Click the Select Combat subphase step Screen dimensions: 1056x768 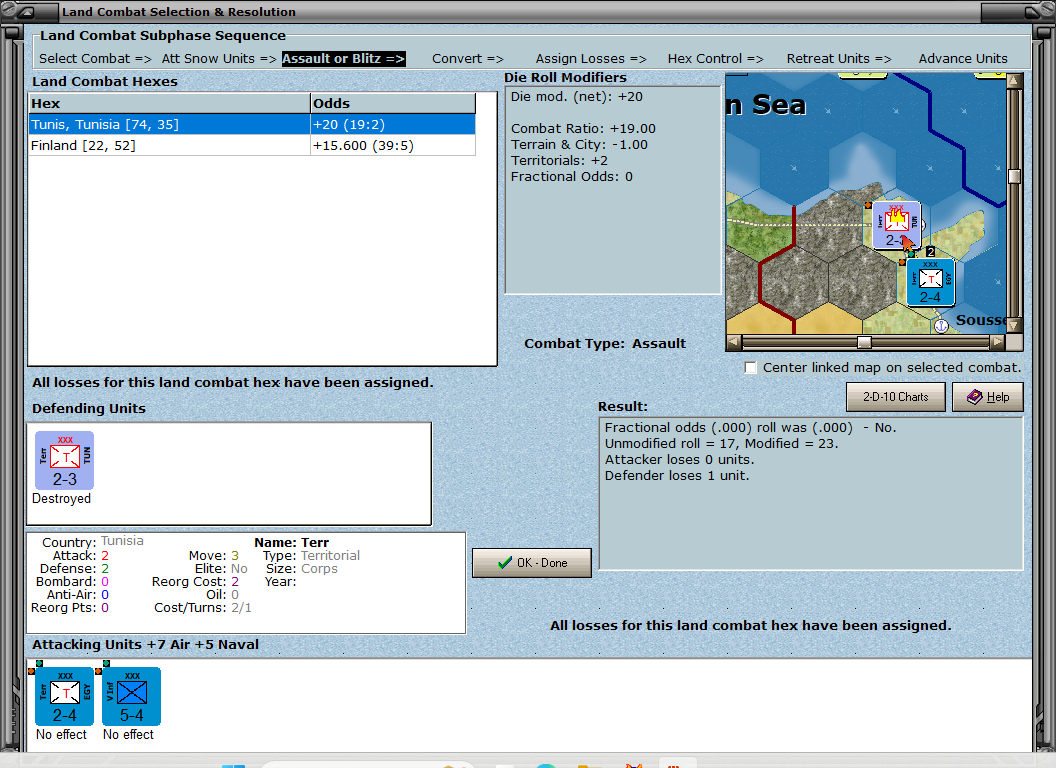click(95, 59)
